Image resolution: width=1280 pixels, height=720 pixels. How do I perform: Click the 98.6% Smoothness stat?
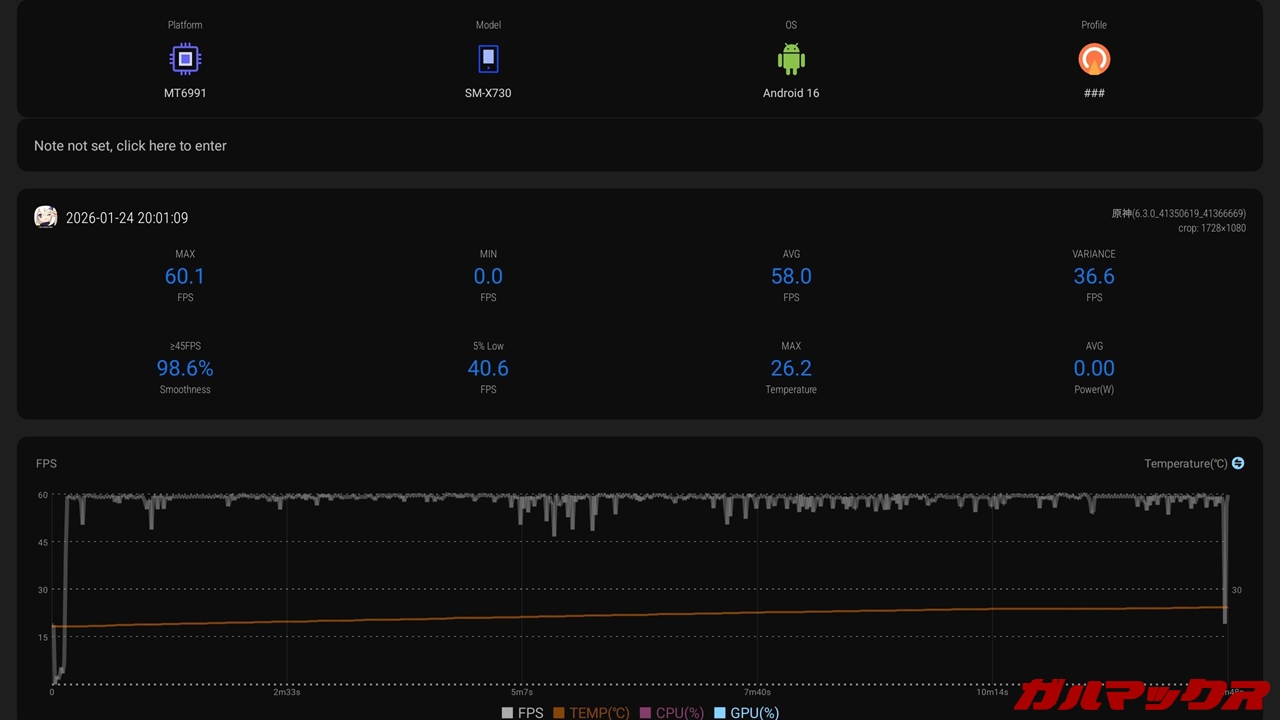pyautogui.click(x=185, y=369)
